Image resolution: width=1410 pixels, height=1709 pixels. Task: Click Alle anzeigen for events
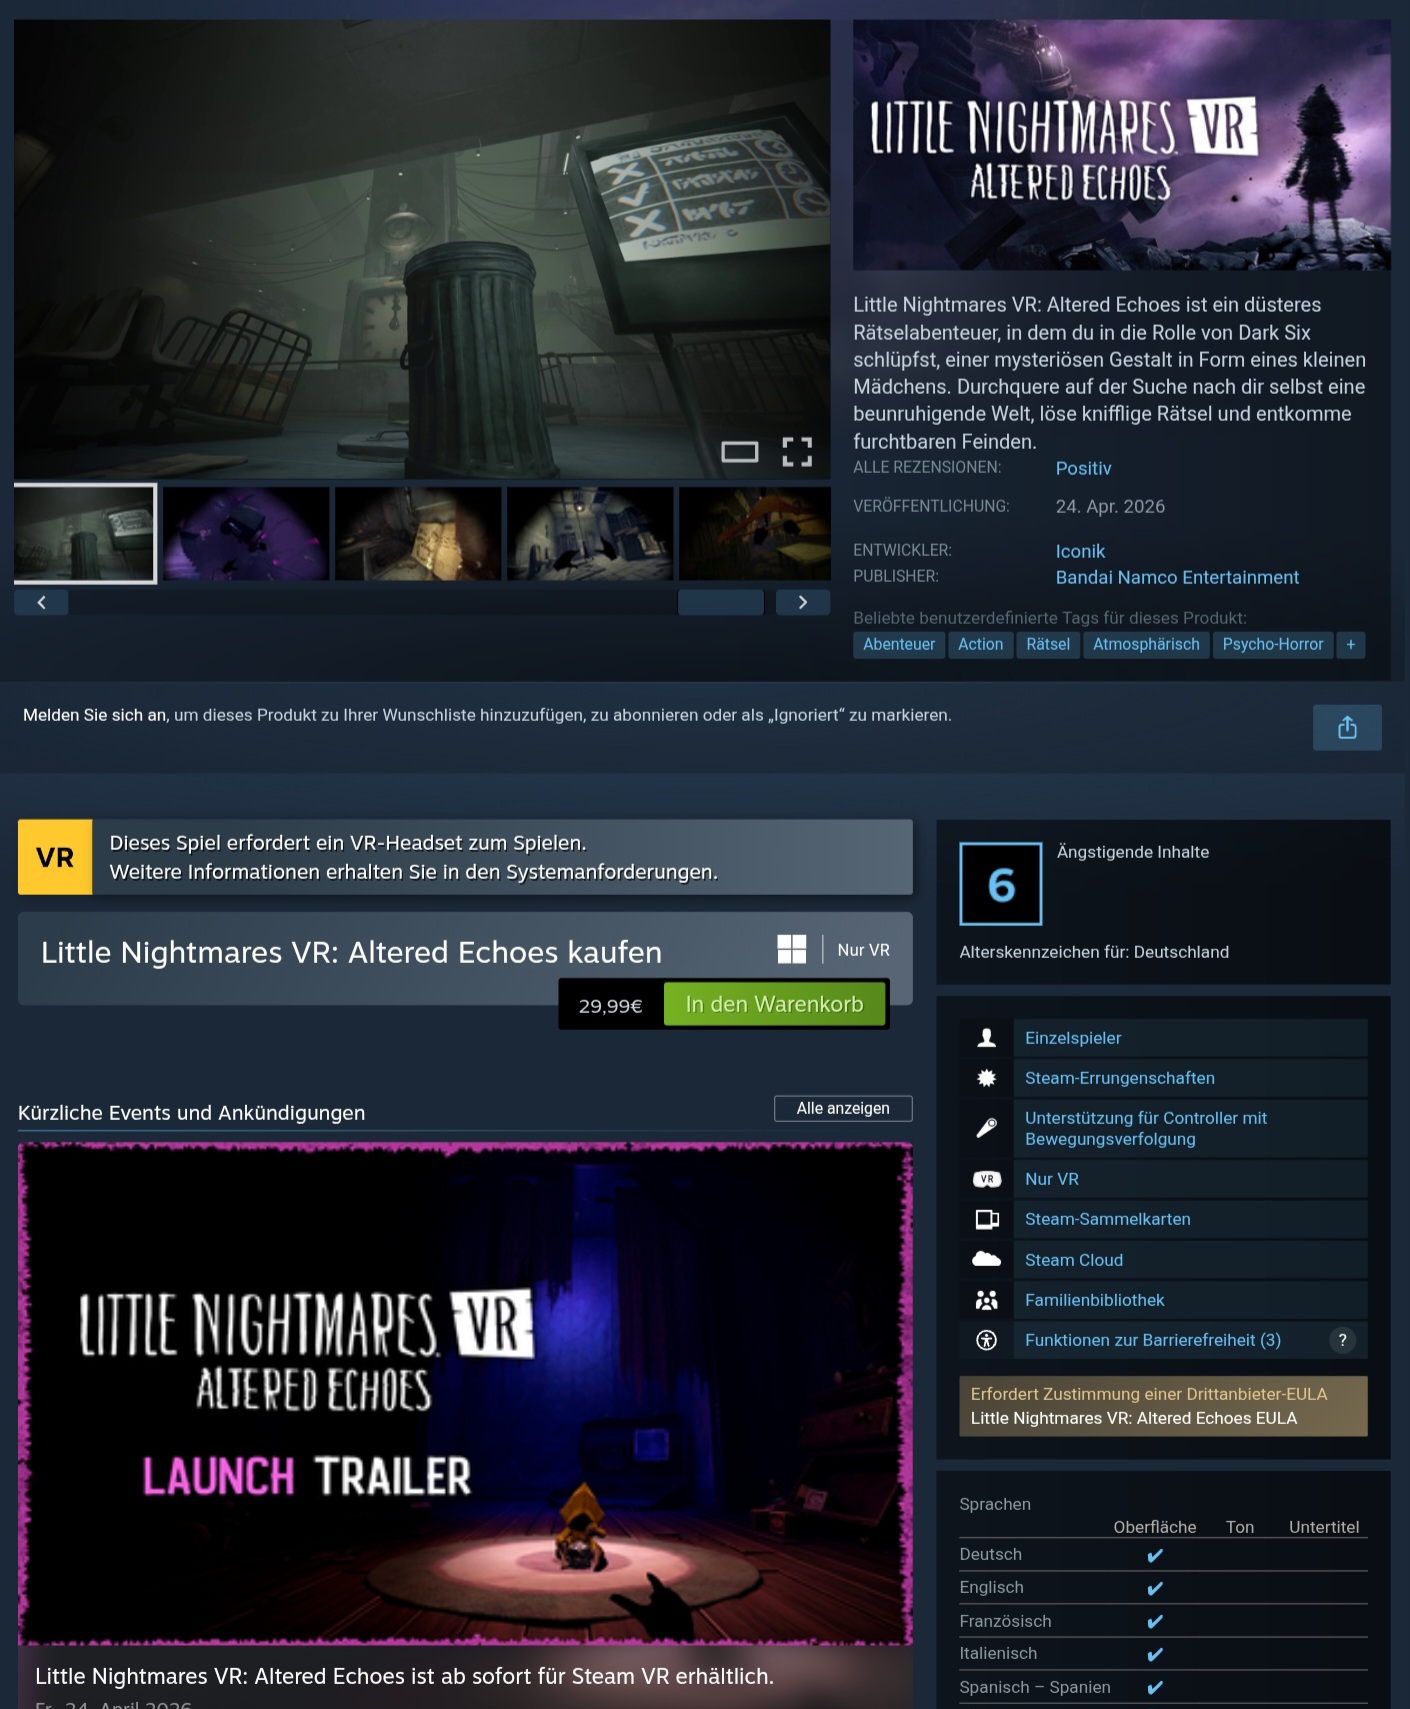tap(843, 1108)
